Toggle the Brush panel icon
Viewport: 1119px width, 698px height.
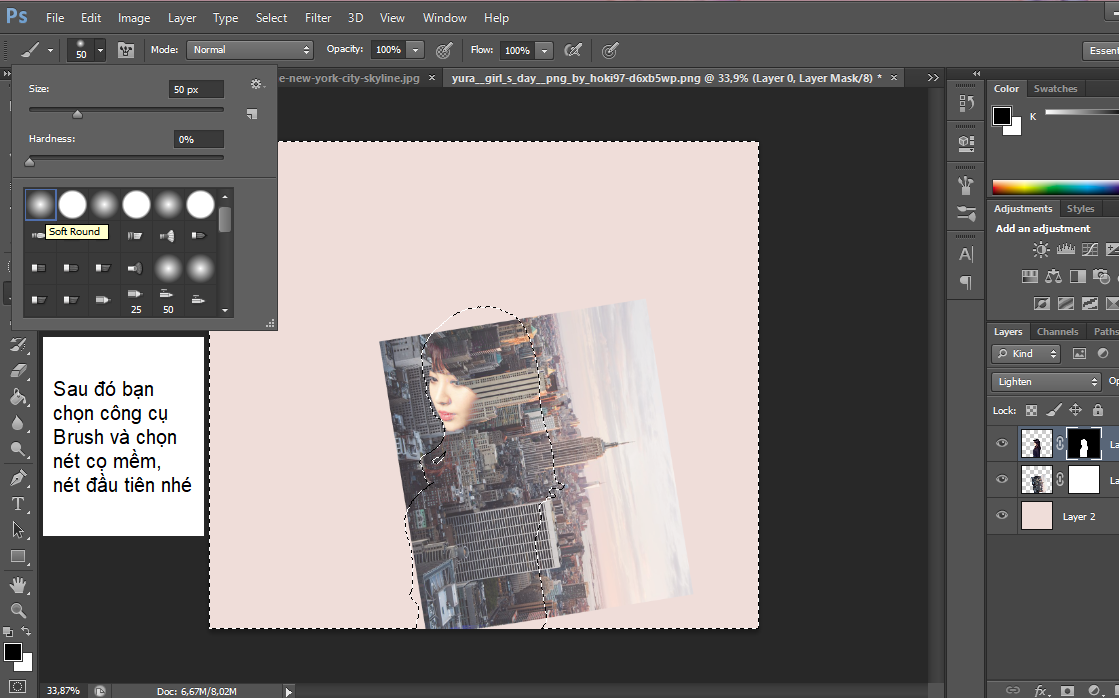(x=126, y=50)
